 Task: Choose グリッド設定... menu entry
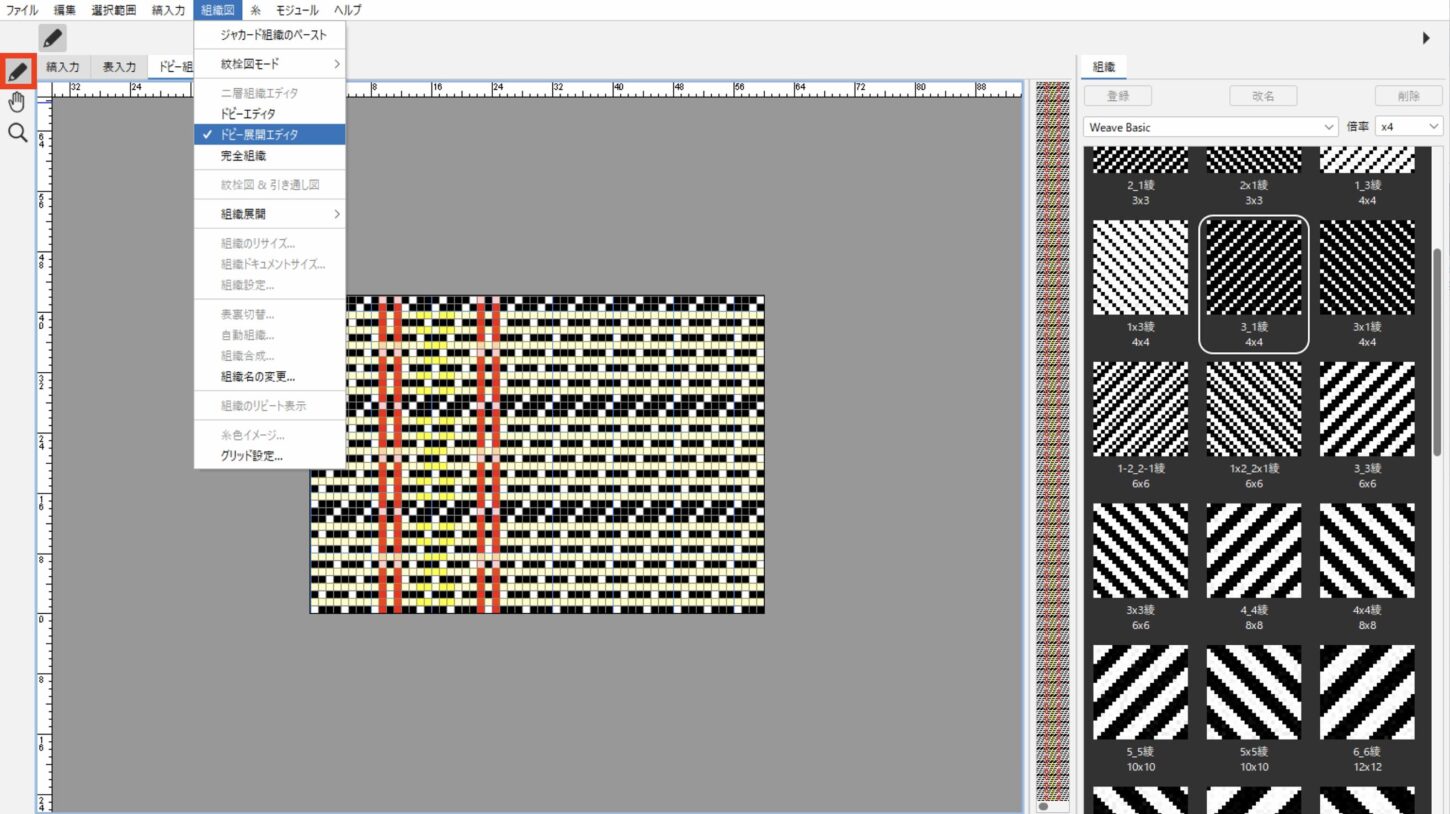(270, 456)
